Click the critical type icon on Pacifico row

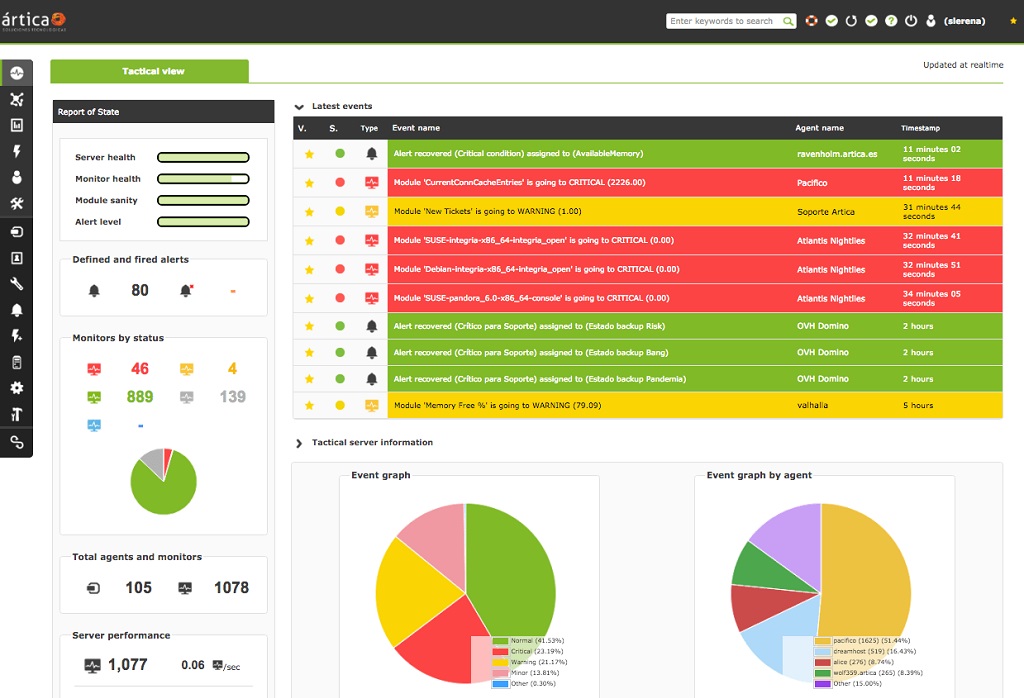(x=372, y=183)
